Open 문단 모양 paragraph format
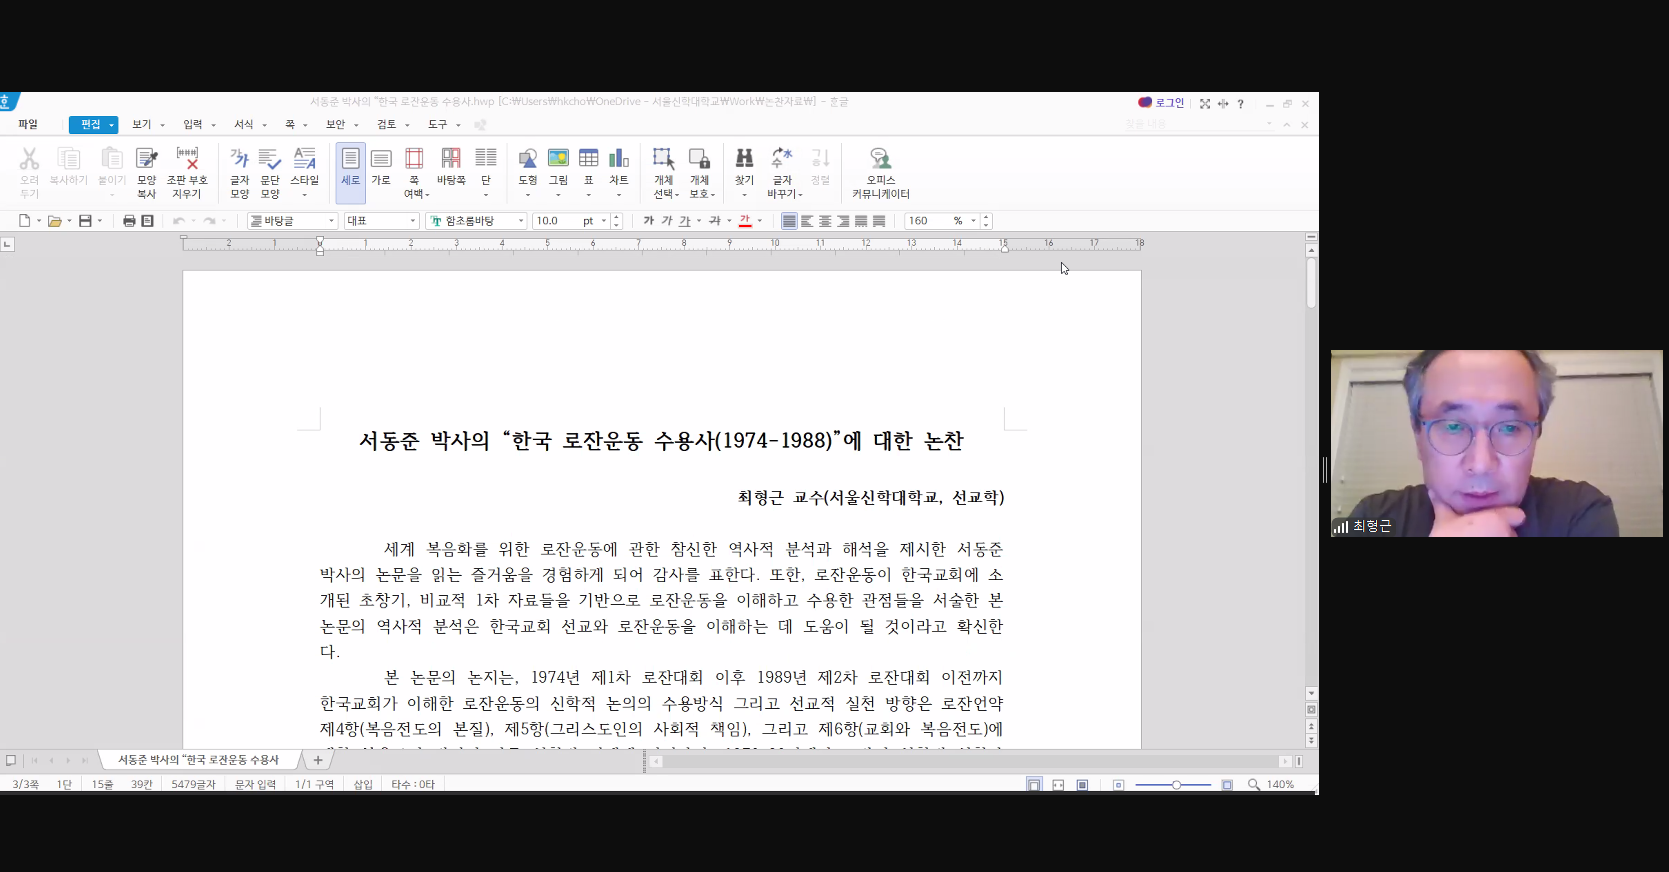The height and width of the screenshot is (872, 1669). 270,172
